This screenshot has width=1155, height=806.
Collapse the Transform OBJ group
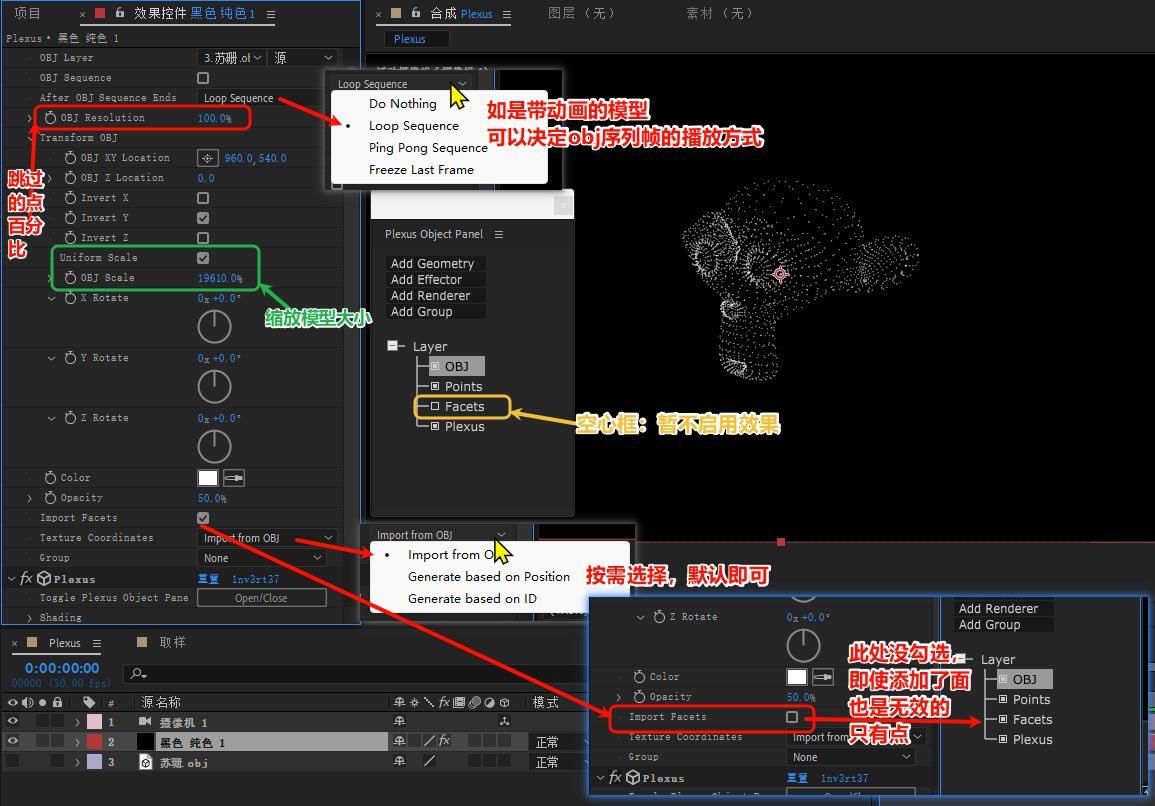pyautogui.click(x=30, y=138)
